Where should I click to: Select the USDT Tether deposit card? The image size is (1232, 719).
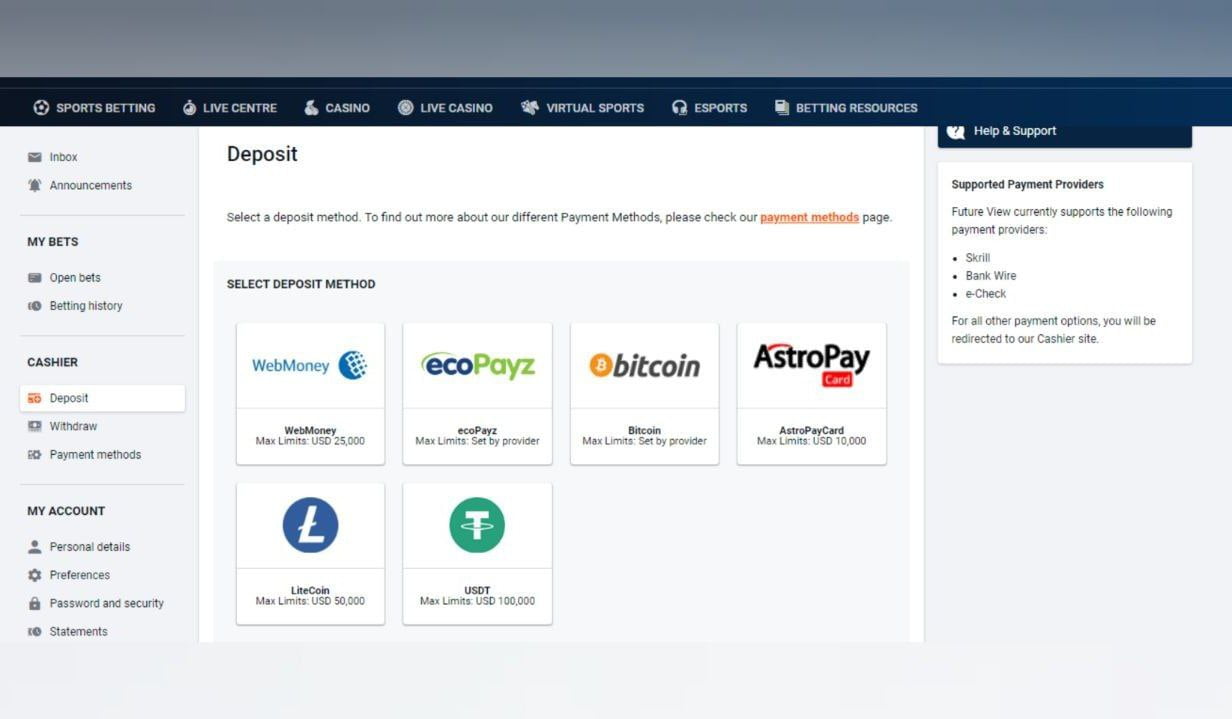click(x=477, y=553)
